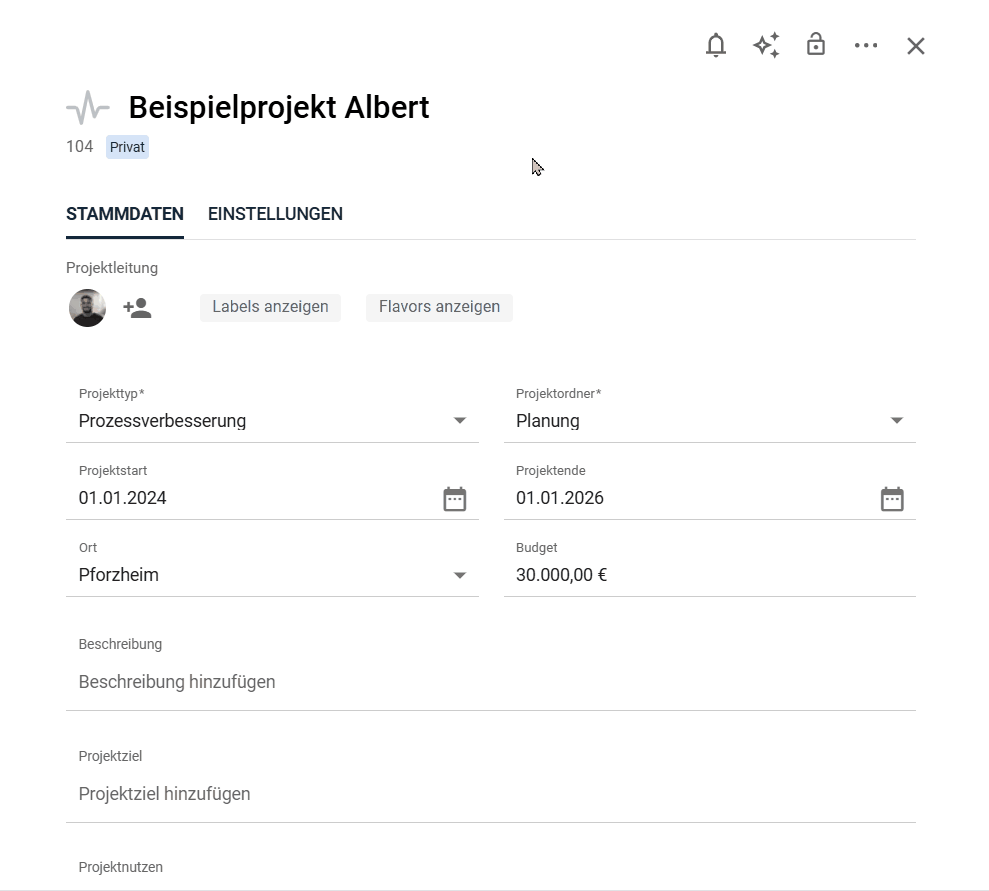Switch to the Einstellungen tab
989x891 pixels.
pos(275,214)
